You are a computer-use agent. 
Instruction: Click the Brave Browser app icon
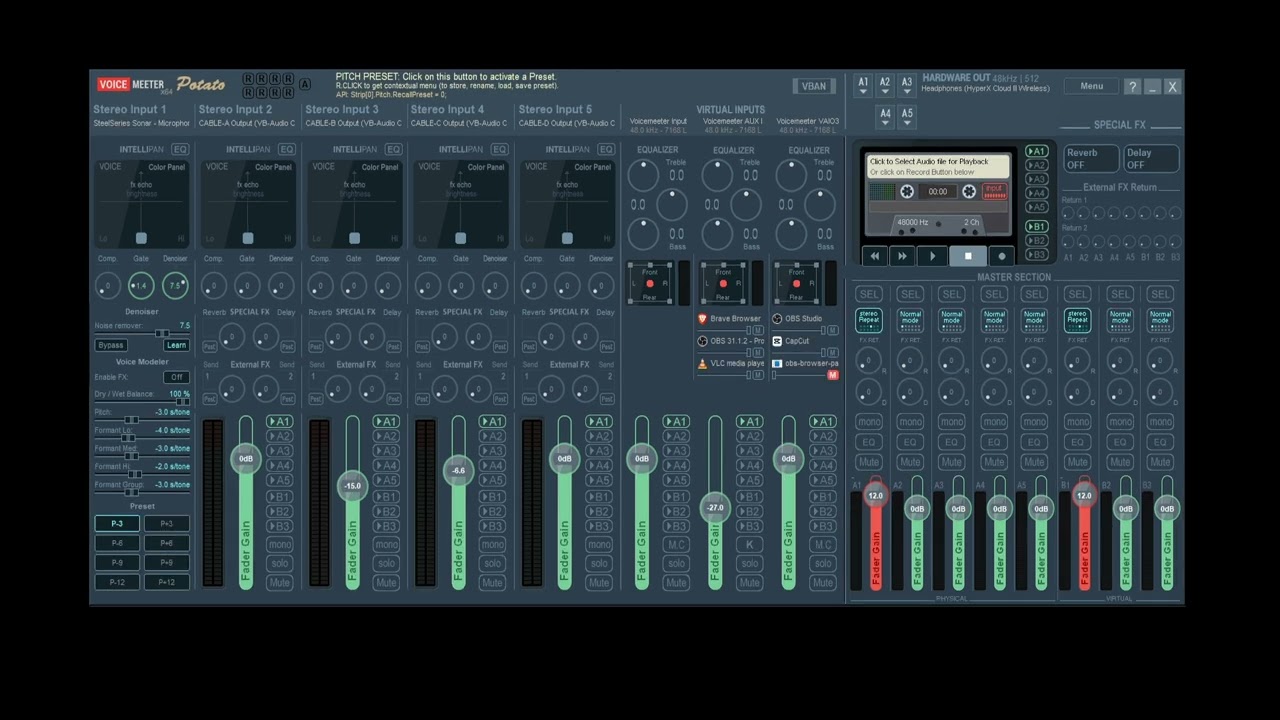click(702, 319)
